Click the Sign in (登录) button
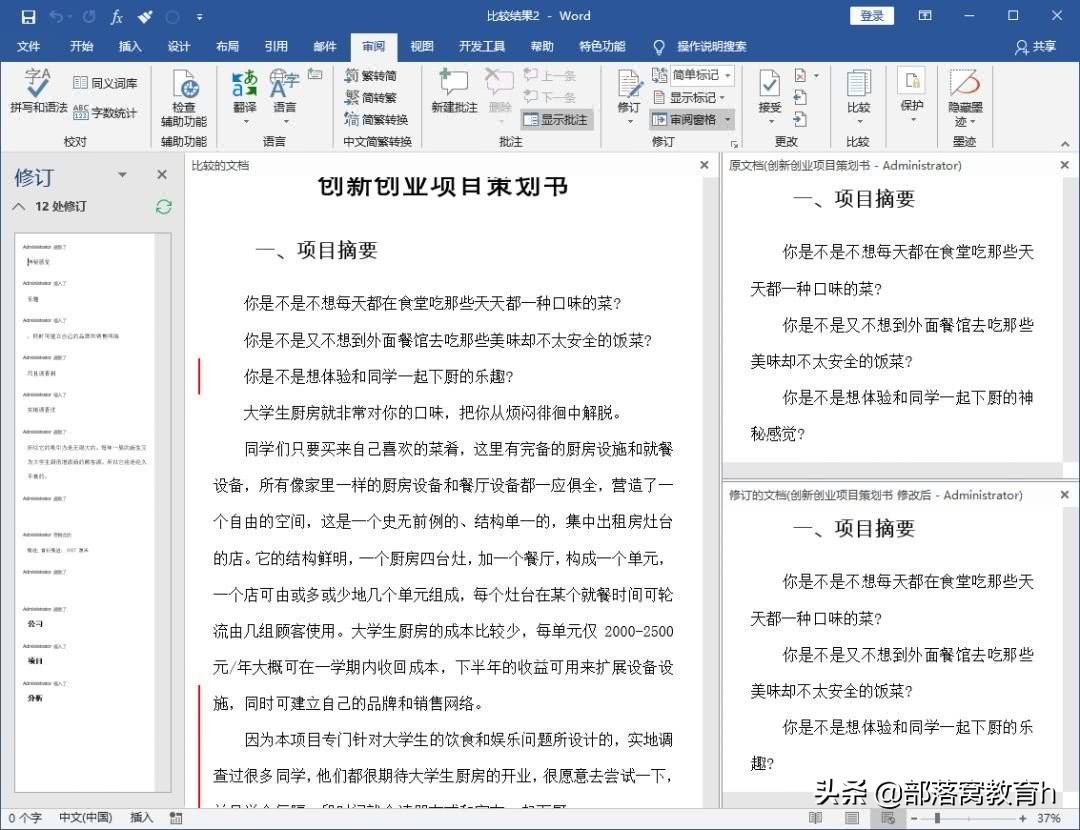Screen dimensions: 1080x830 (x=872, y=16)
